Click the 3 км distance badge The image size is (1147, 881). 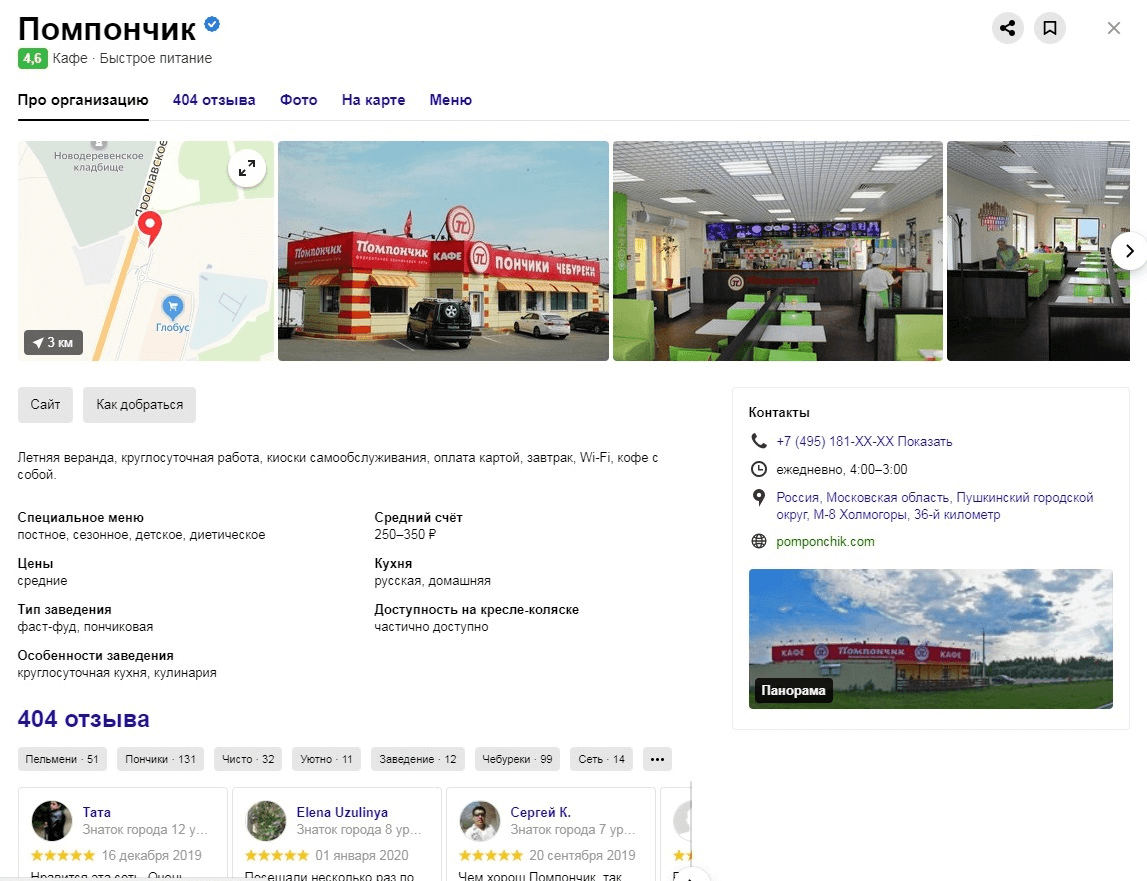click(53, 342)
